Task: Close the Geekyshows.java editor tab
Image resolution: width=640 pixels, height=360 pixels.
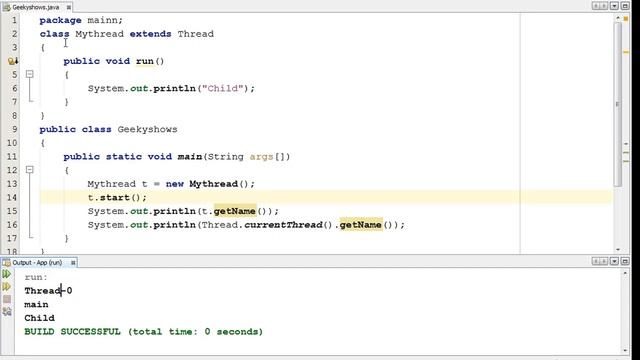Action: coord(69,7)
